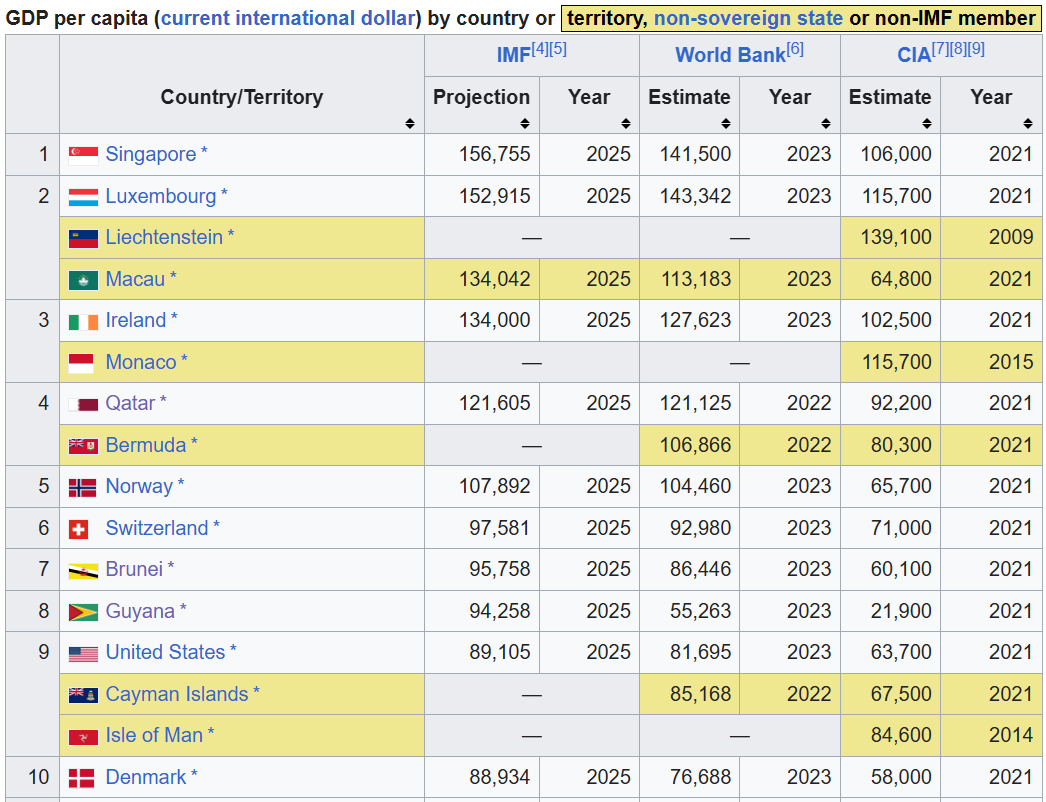The height and width of the screenshot is (802, 1046).
Task: Select Singapore IMF projection value 156,755
Action: point(494,154)
